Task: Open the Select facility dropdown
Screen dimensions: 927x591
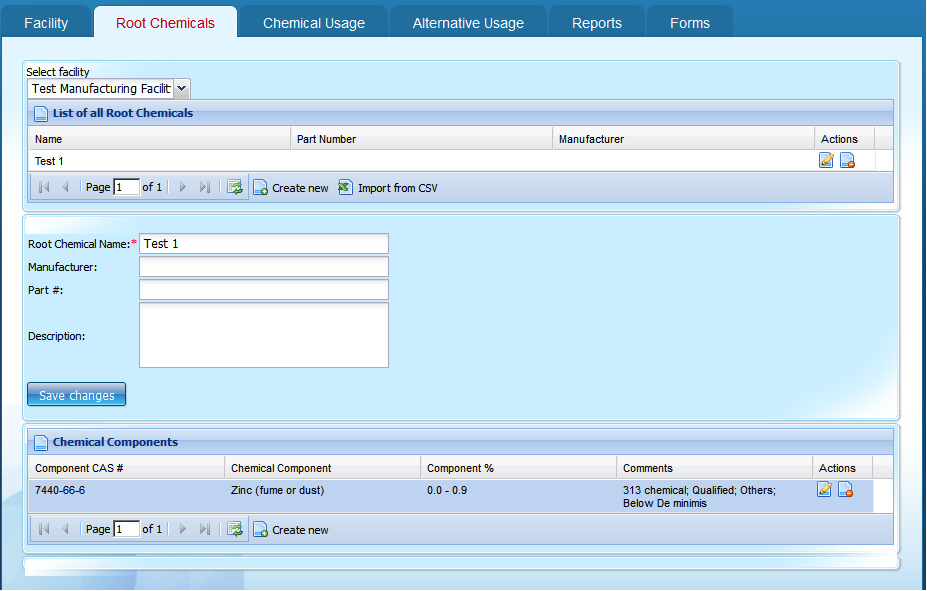Action: (x=182, y=89)
